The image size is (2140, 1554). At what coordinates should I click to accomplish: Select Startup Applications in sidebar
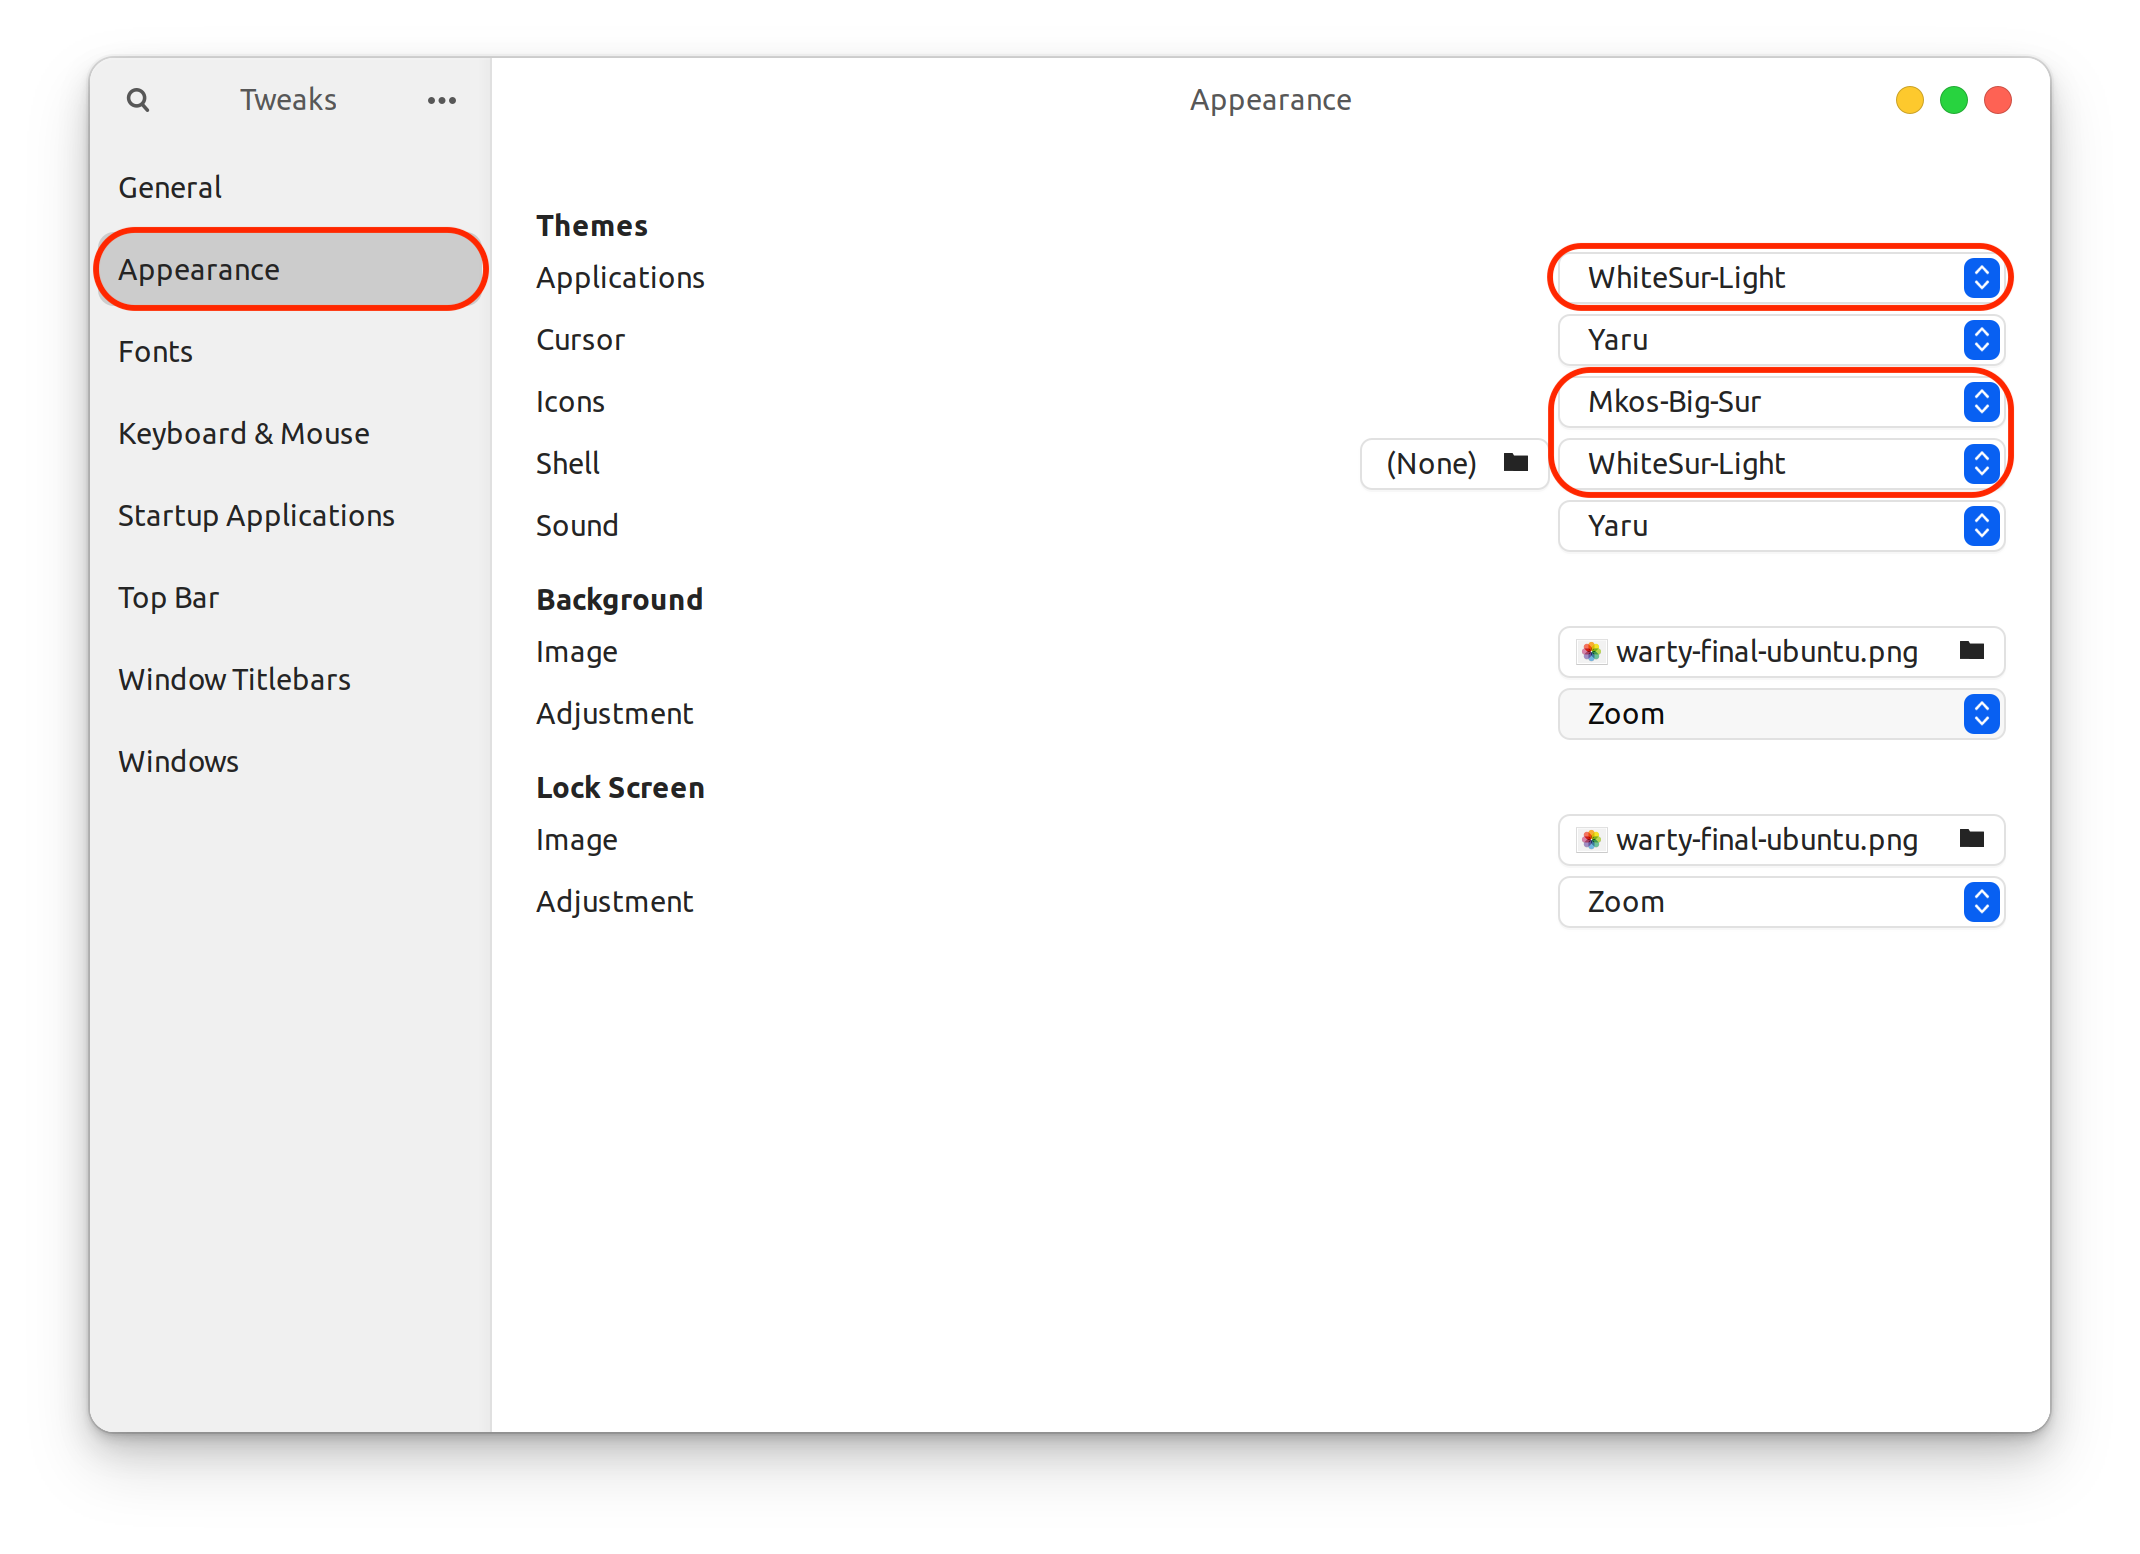tap(256, 516)
